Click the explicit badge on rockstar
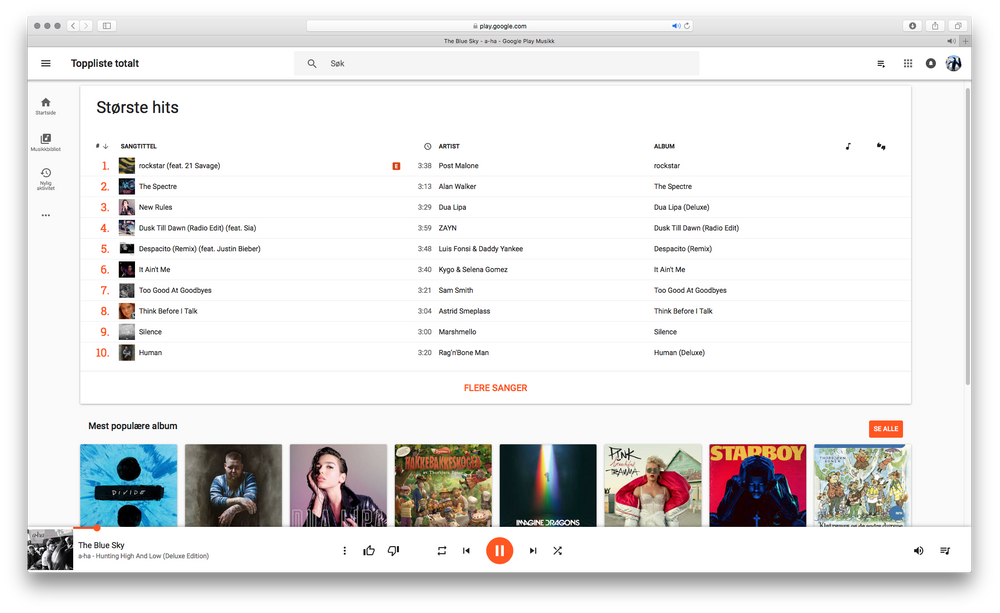Screen dimensions: 1000x613 pos(396,166)
